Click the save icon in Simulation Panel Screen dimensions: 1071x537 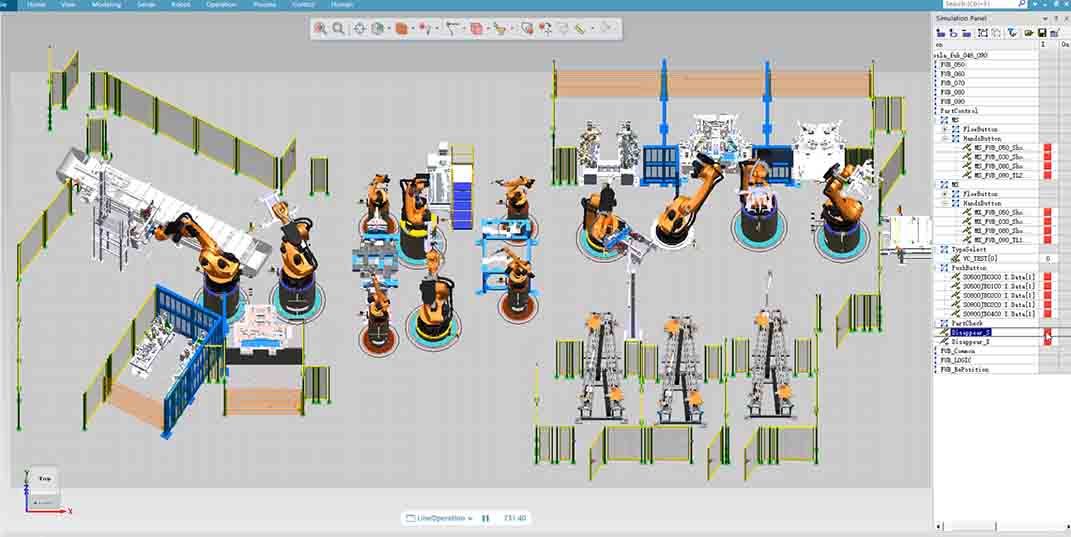pos(1041,33)
